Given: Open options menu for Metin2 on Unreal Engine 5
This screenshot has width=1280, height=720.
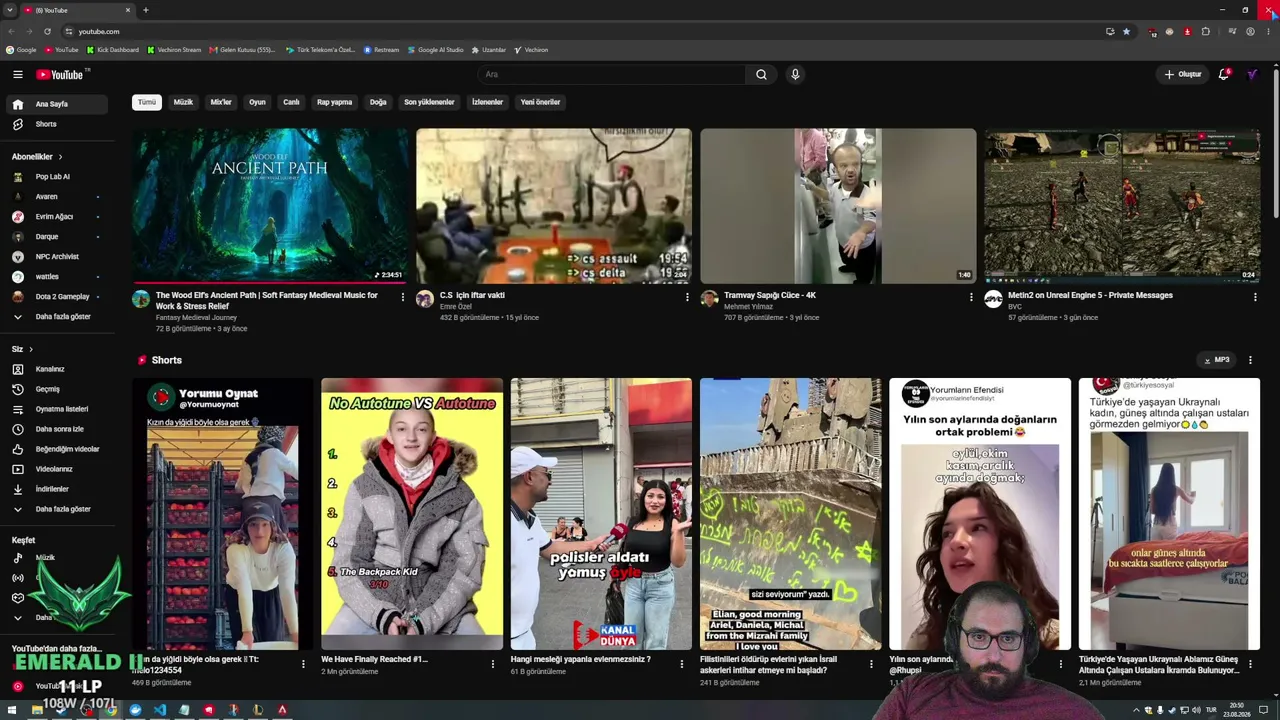Looking at the screenshot, I should pos(1255,297).
